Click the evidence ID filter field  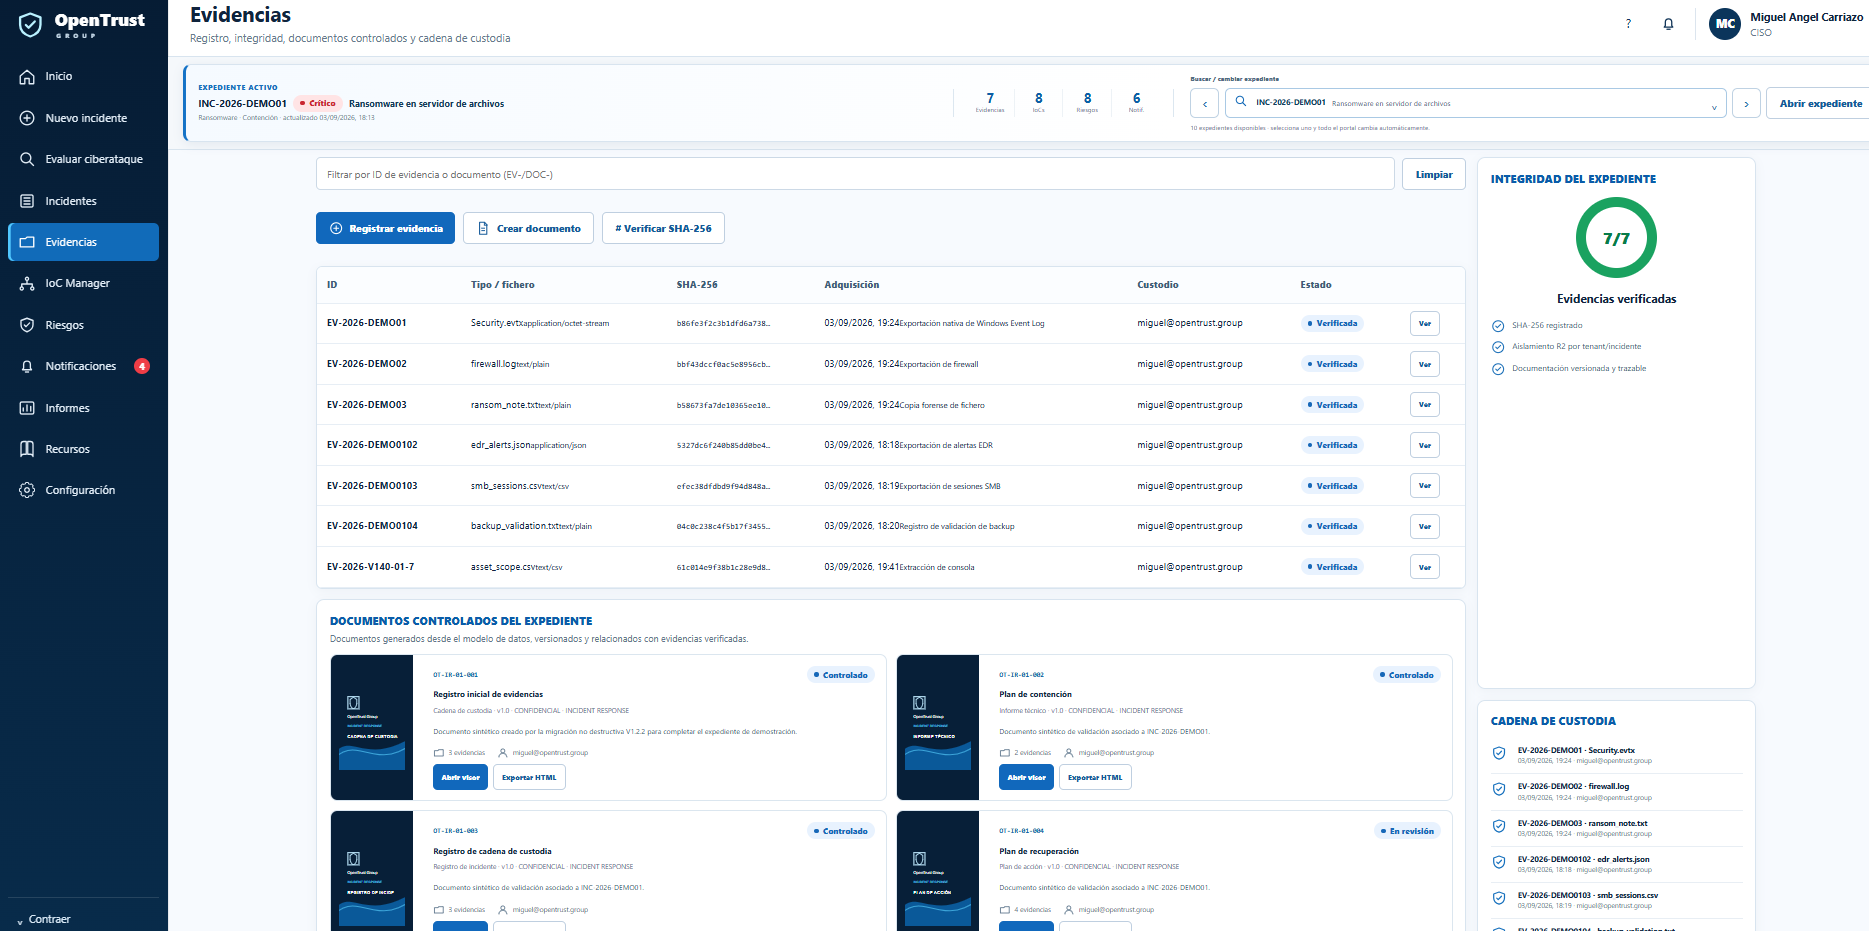pyautogui.click(x=855, y=174)
